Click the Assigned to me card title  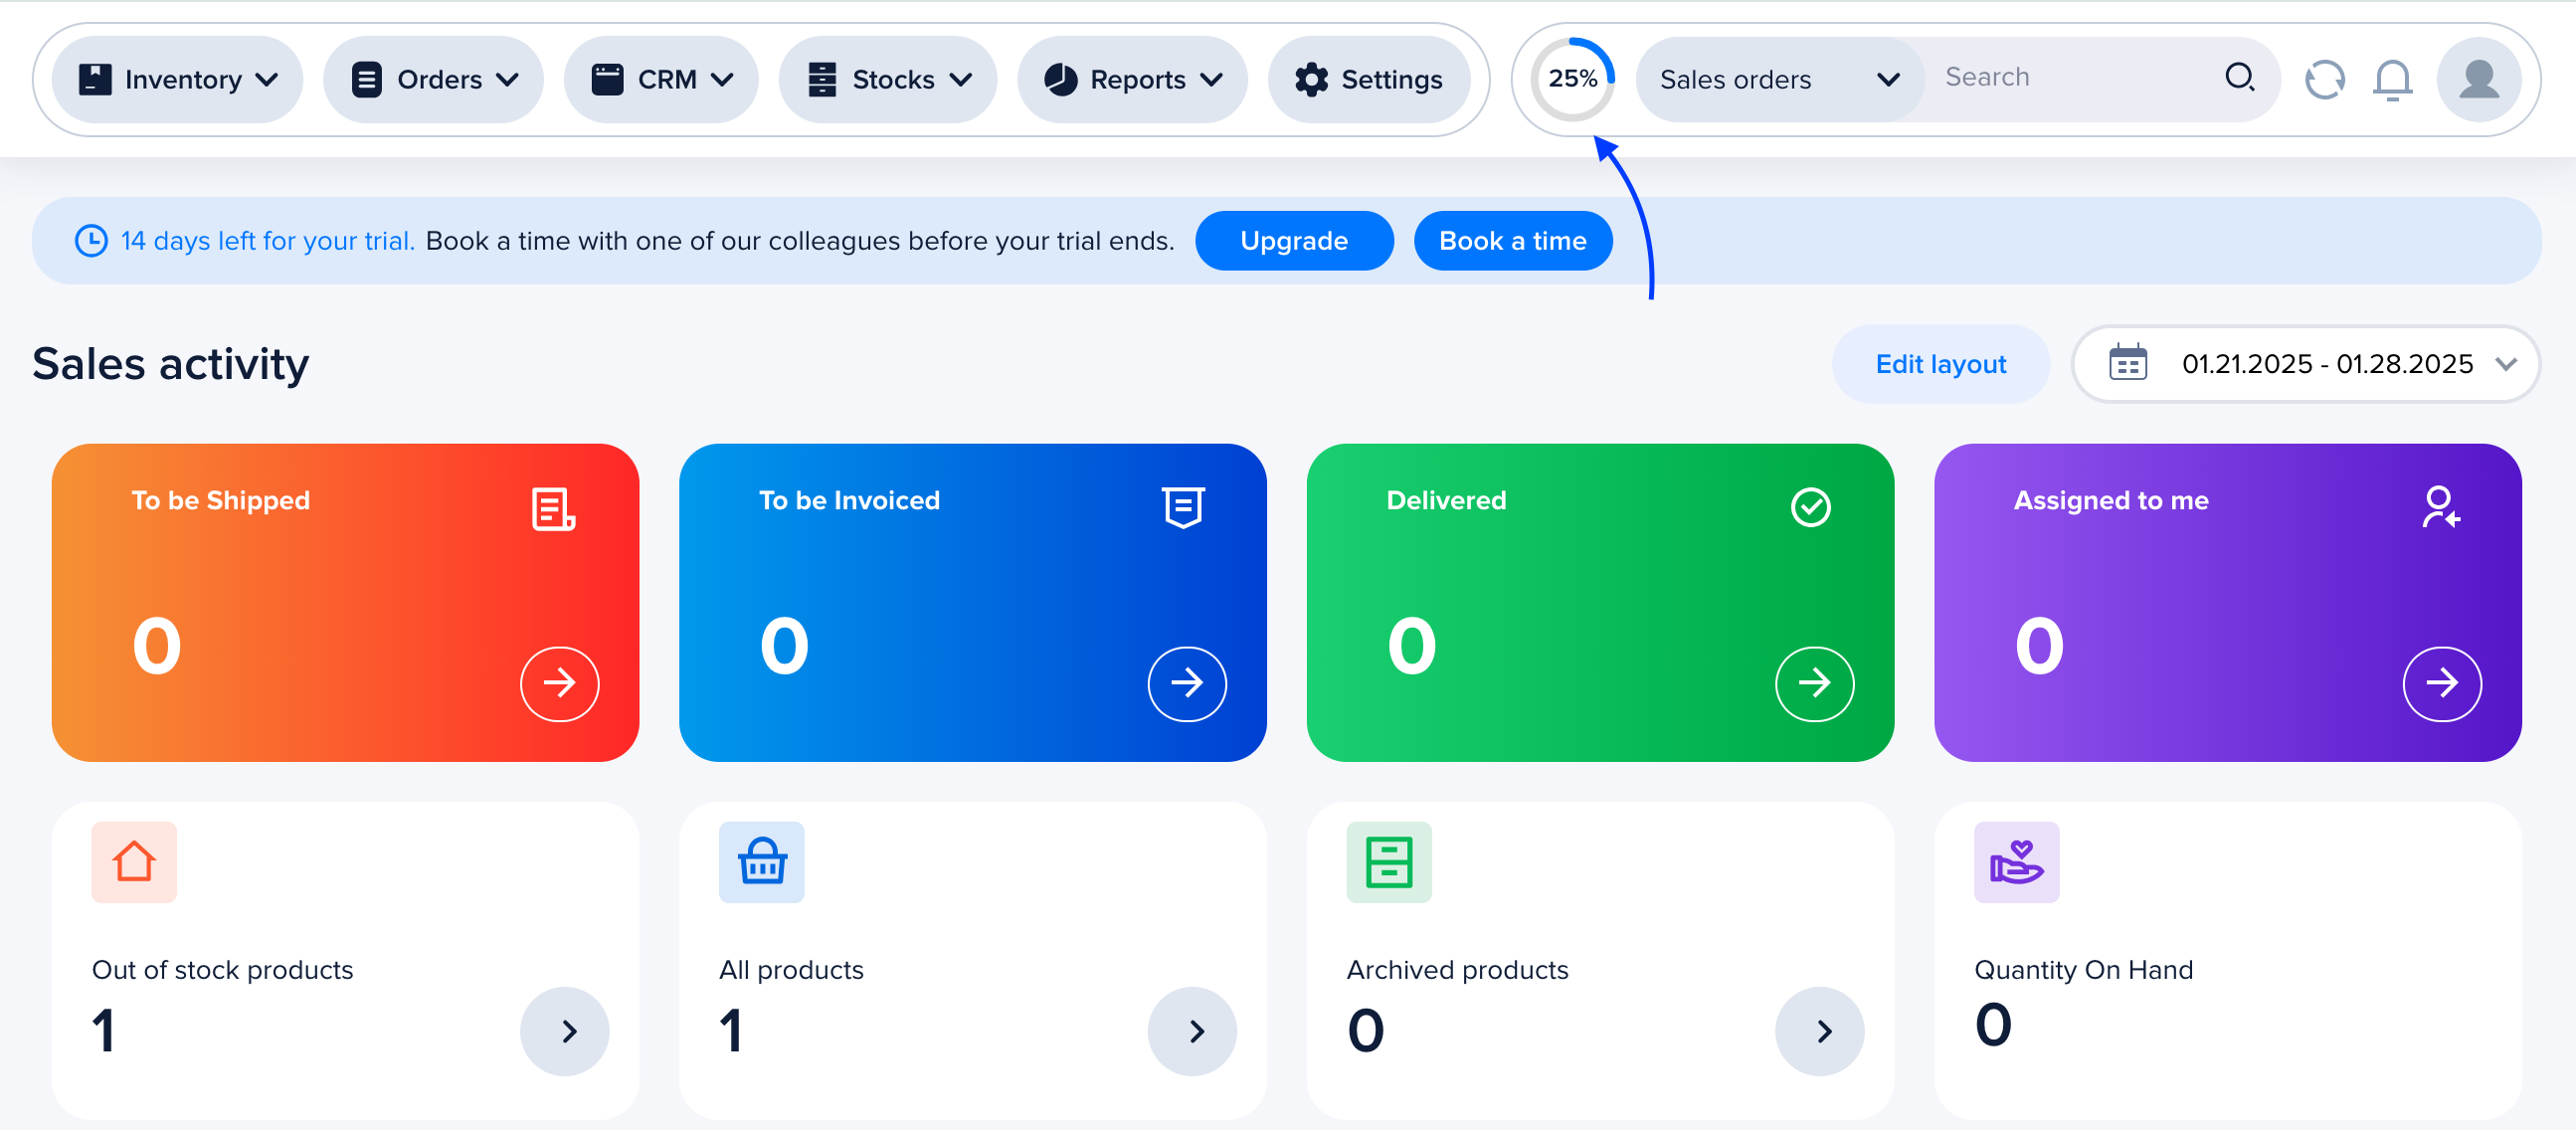coord(2111,500)
